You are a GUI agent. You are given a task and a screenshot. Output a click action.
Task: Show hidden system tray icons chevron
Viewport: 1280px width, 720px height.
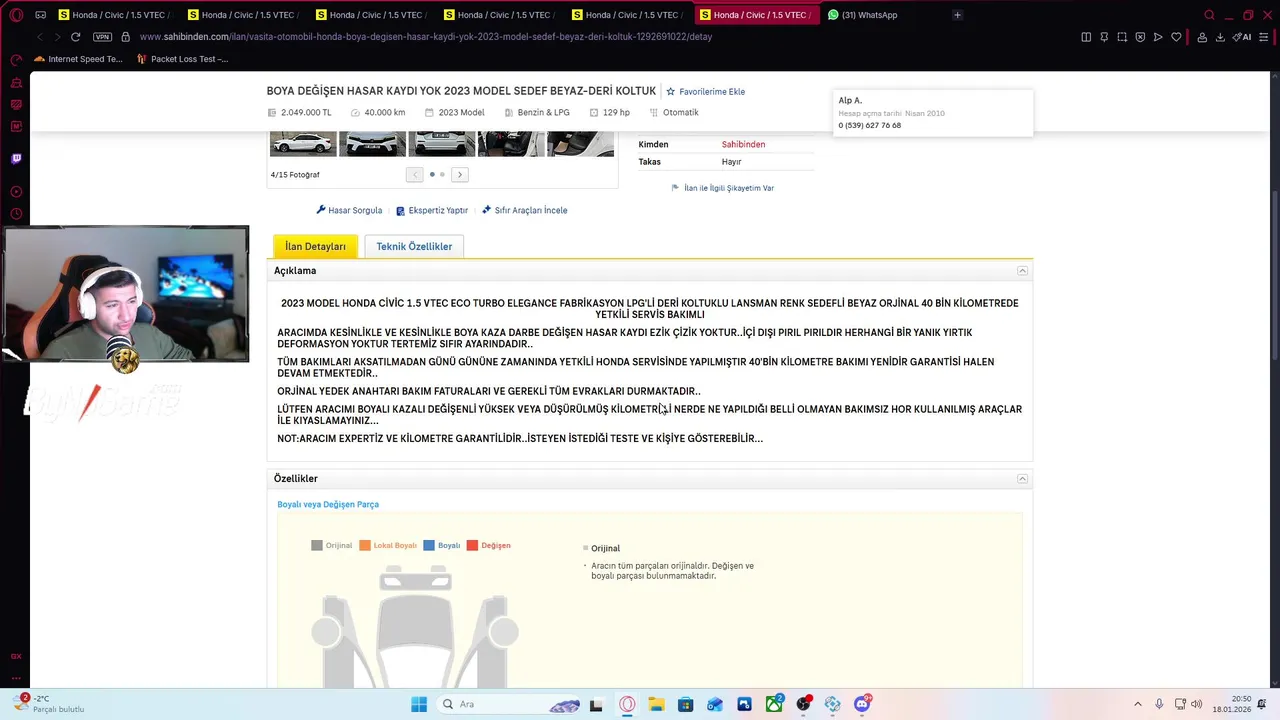coord(1137,704)
